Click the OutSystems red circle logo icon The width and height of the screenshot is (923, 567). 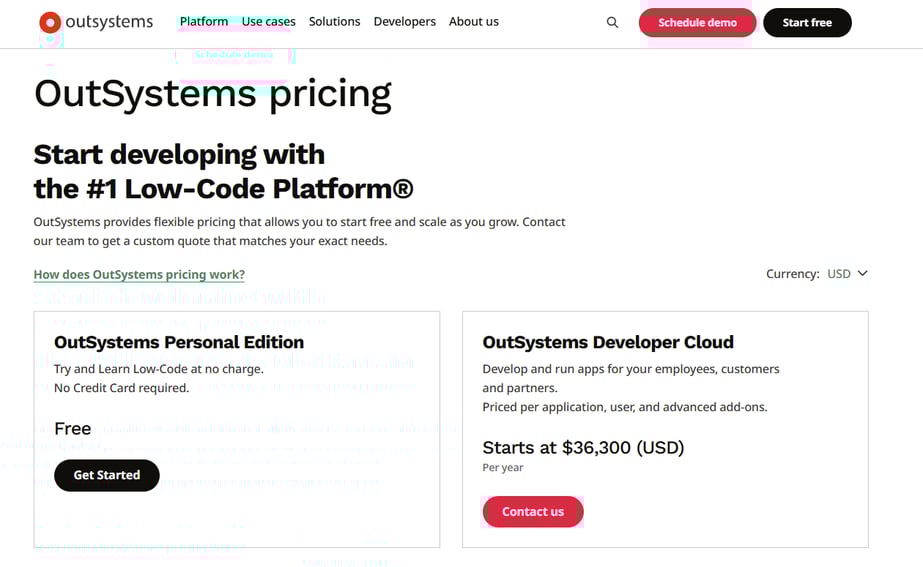pyautogui.click(x=50, y=22)
